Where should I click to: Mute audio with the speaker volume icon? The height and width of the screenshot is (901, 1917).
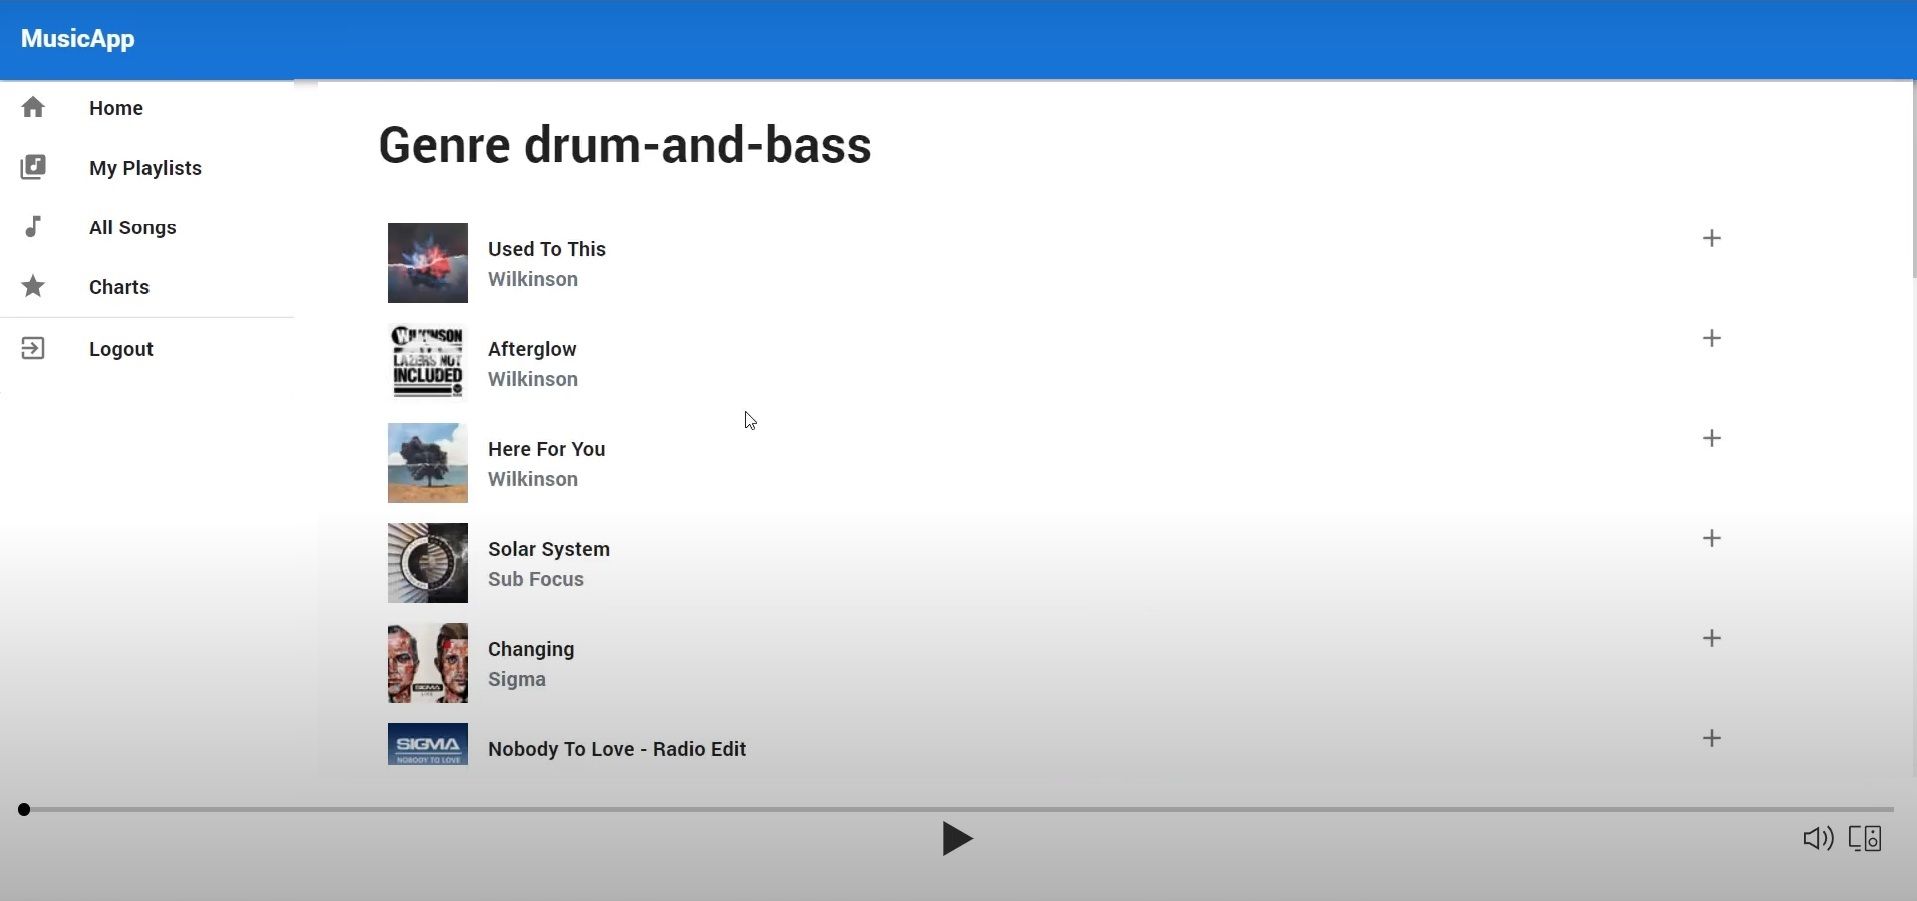pyautogui.click(x=1817, y=838)
